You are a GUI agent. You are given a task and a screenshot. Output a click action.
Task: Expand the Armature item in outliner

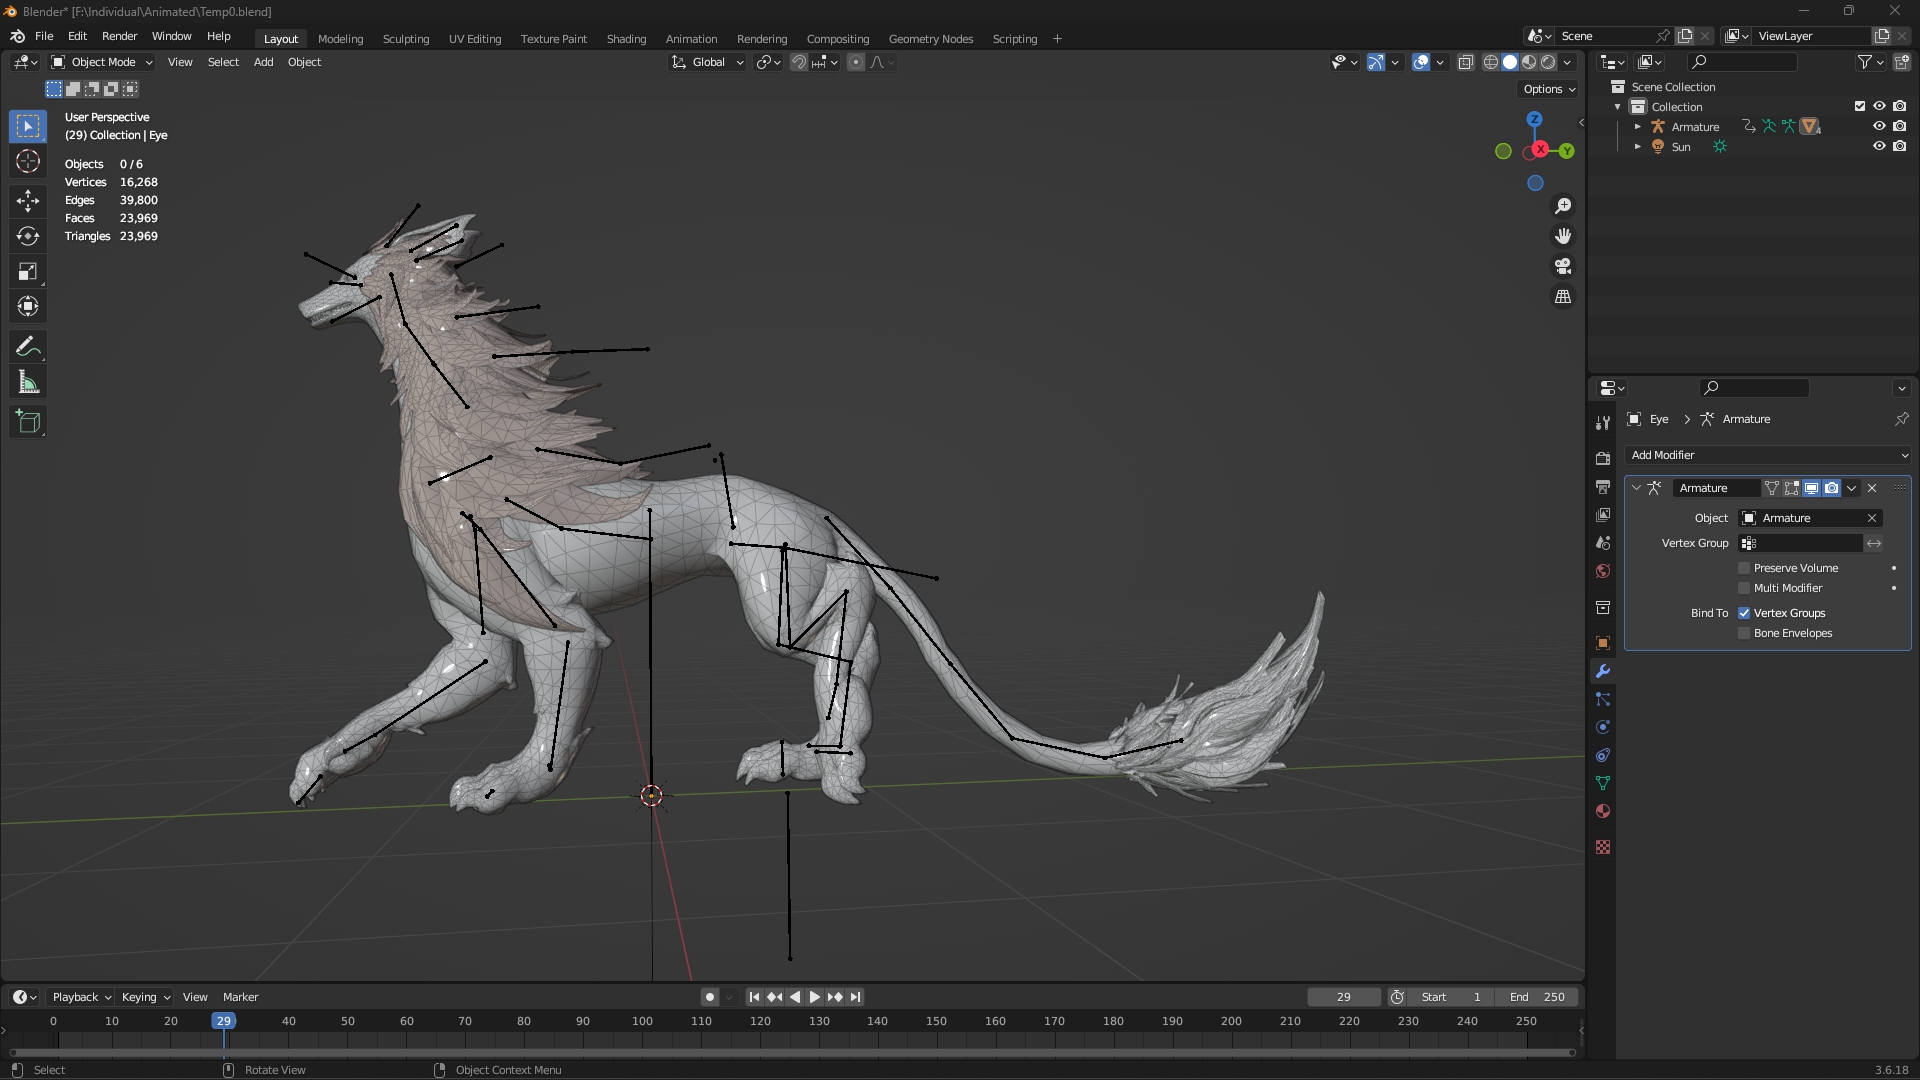[x=1637, y=127]
